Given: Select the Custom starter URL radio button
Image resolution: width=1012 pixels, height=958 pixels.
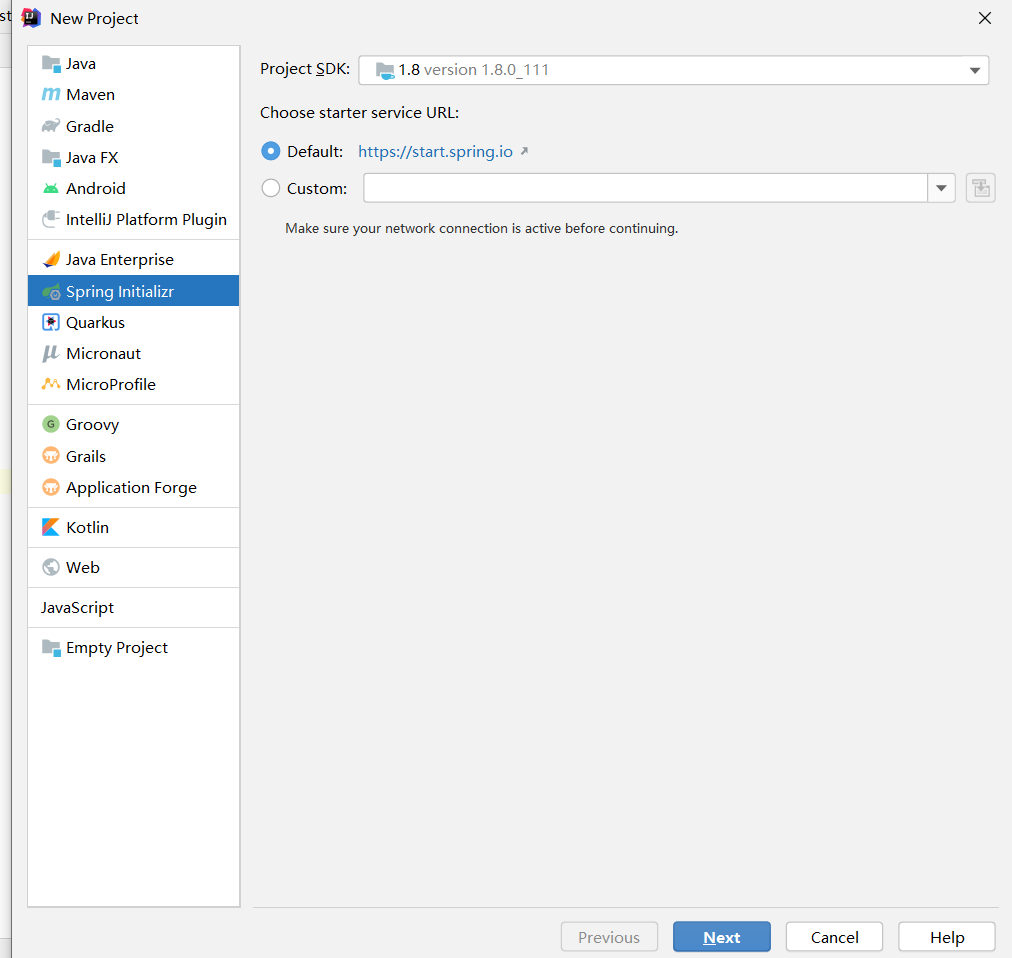Looking at the screenshot, I should click(270, 188).
